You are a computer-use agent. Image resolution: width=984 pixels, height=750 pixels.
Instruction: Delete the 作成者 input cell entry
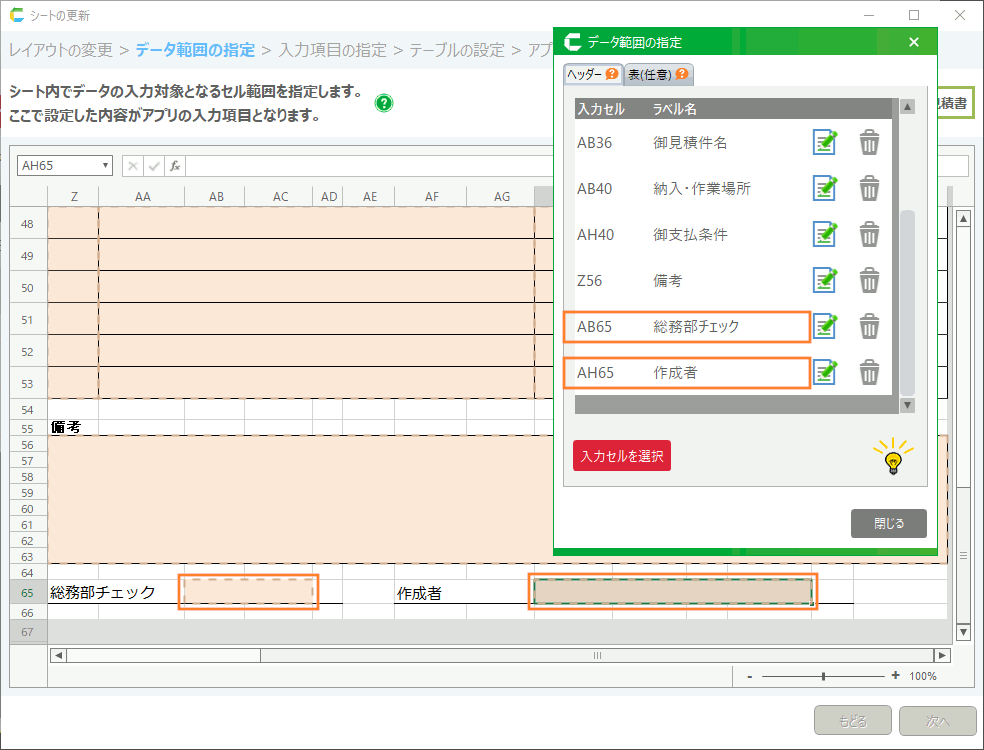tap(870, 373)
